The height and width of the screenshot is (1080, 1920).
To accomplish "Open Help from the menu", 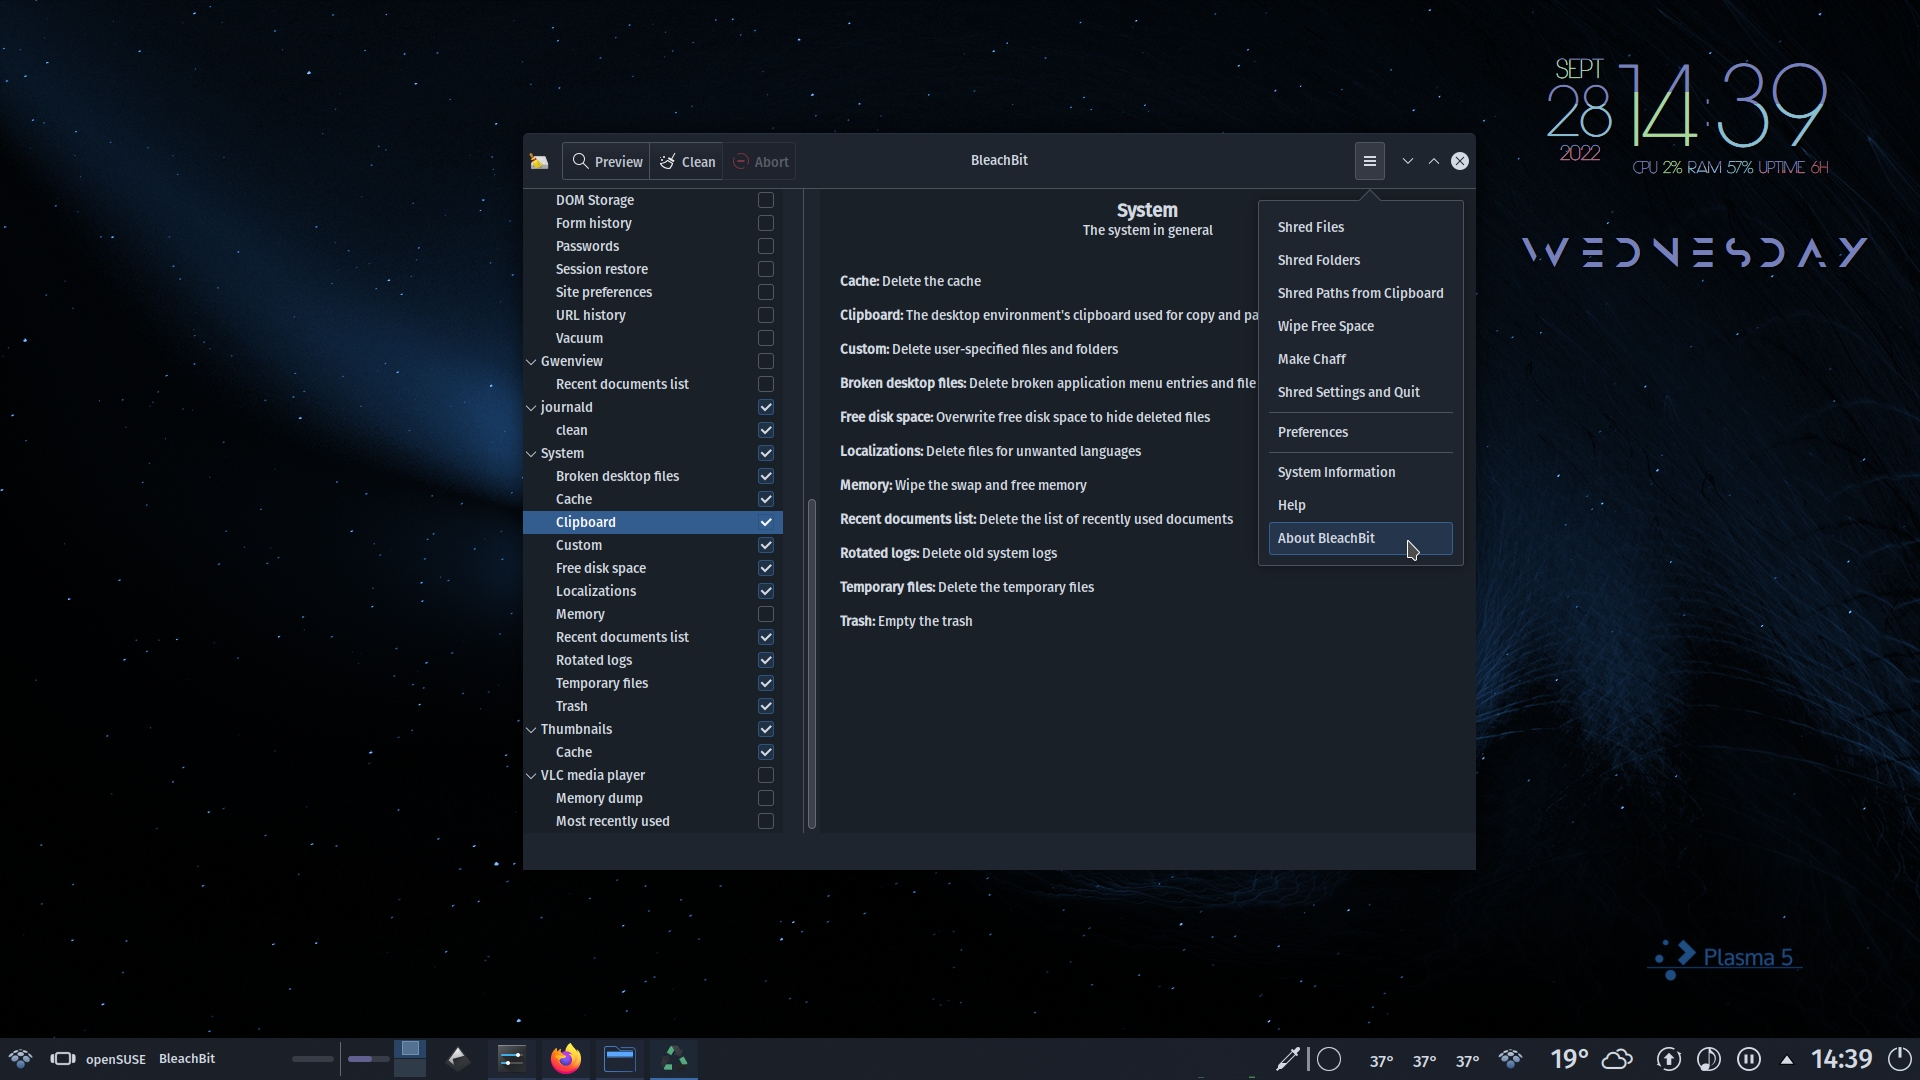I will coord(1360,505).
